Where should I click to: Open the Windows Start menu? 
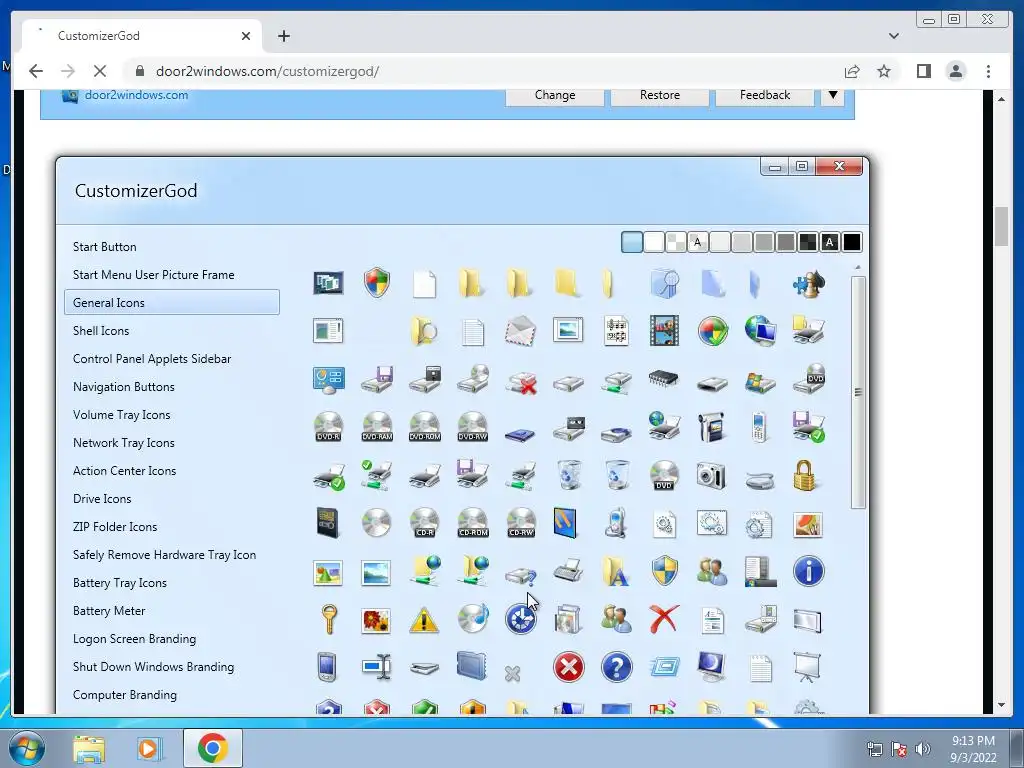(25, 748)
